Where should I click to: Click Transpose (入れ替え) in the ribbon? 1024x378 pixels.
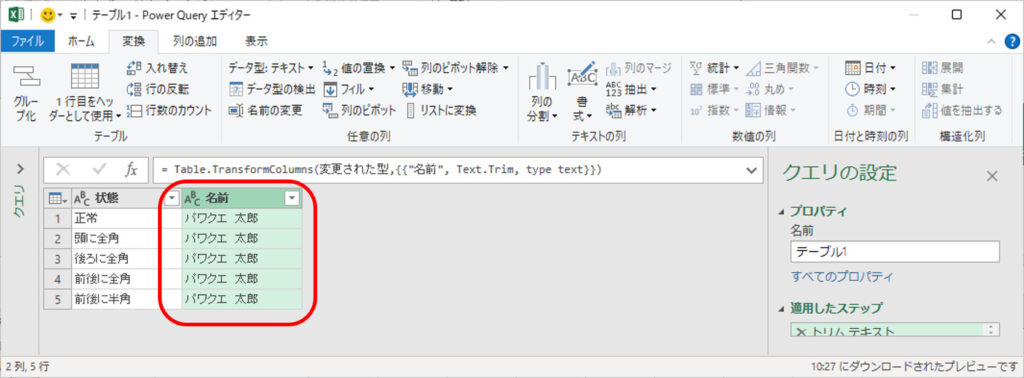click(x=157, y=67)
